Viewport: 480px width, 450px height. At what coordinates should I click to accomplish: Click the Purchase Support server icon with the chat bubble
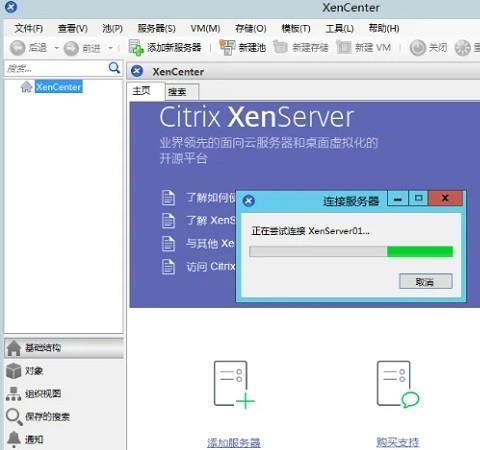398,384
